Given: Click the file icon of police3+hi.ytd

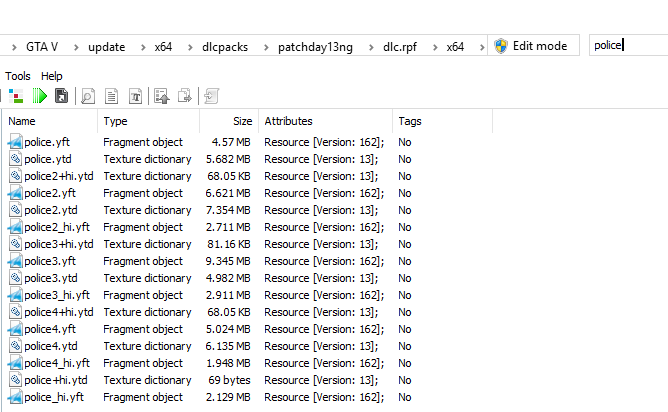Looking at the screenshot, I should pyautogui.click(x=15, y=244).
